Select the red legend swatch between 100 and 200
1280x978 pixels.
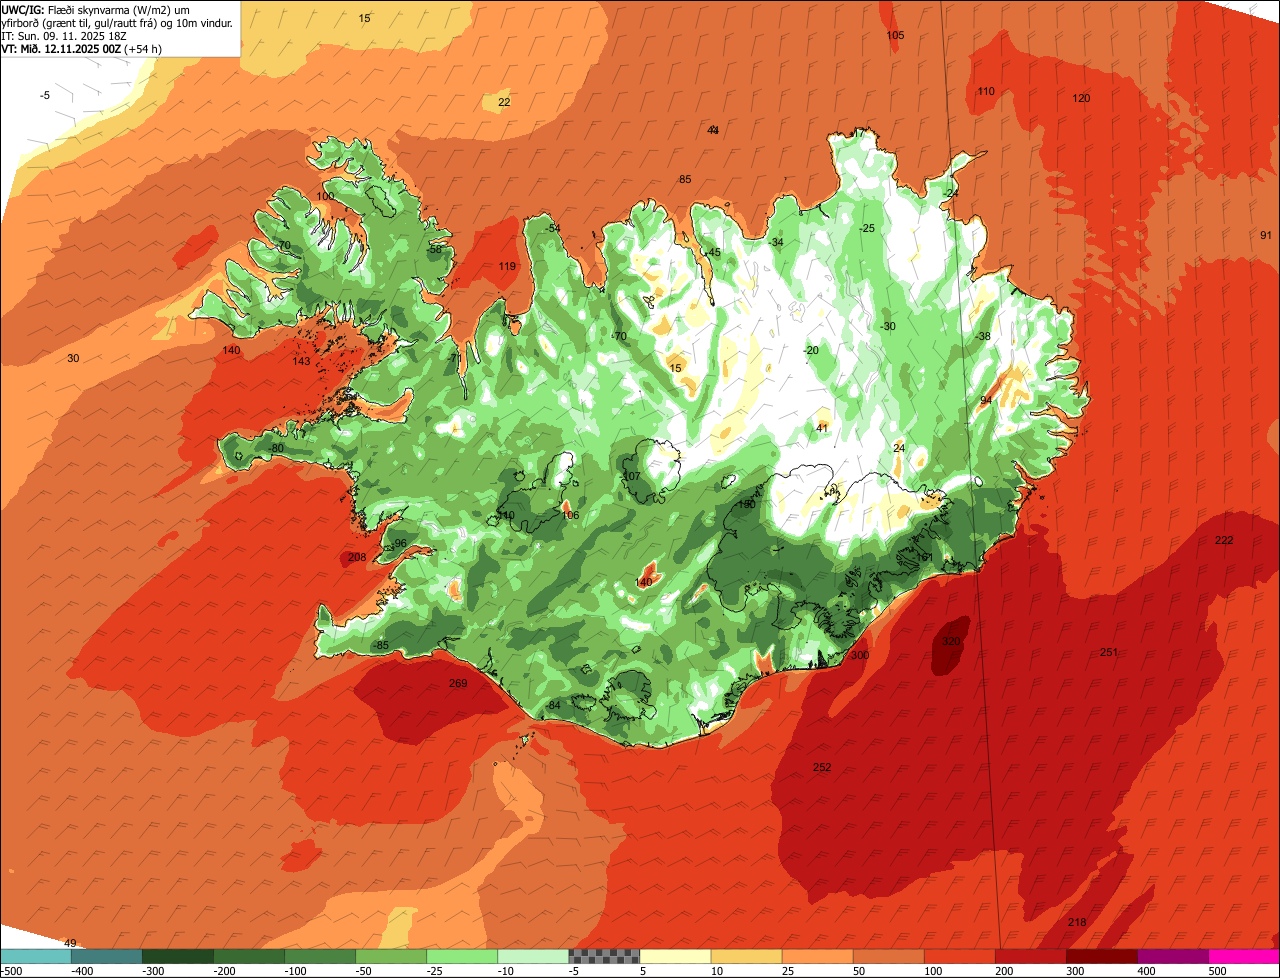[961, 956]
